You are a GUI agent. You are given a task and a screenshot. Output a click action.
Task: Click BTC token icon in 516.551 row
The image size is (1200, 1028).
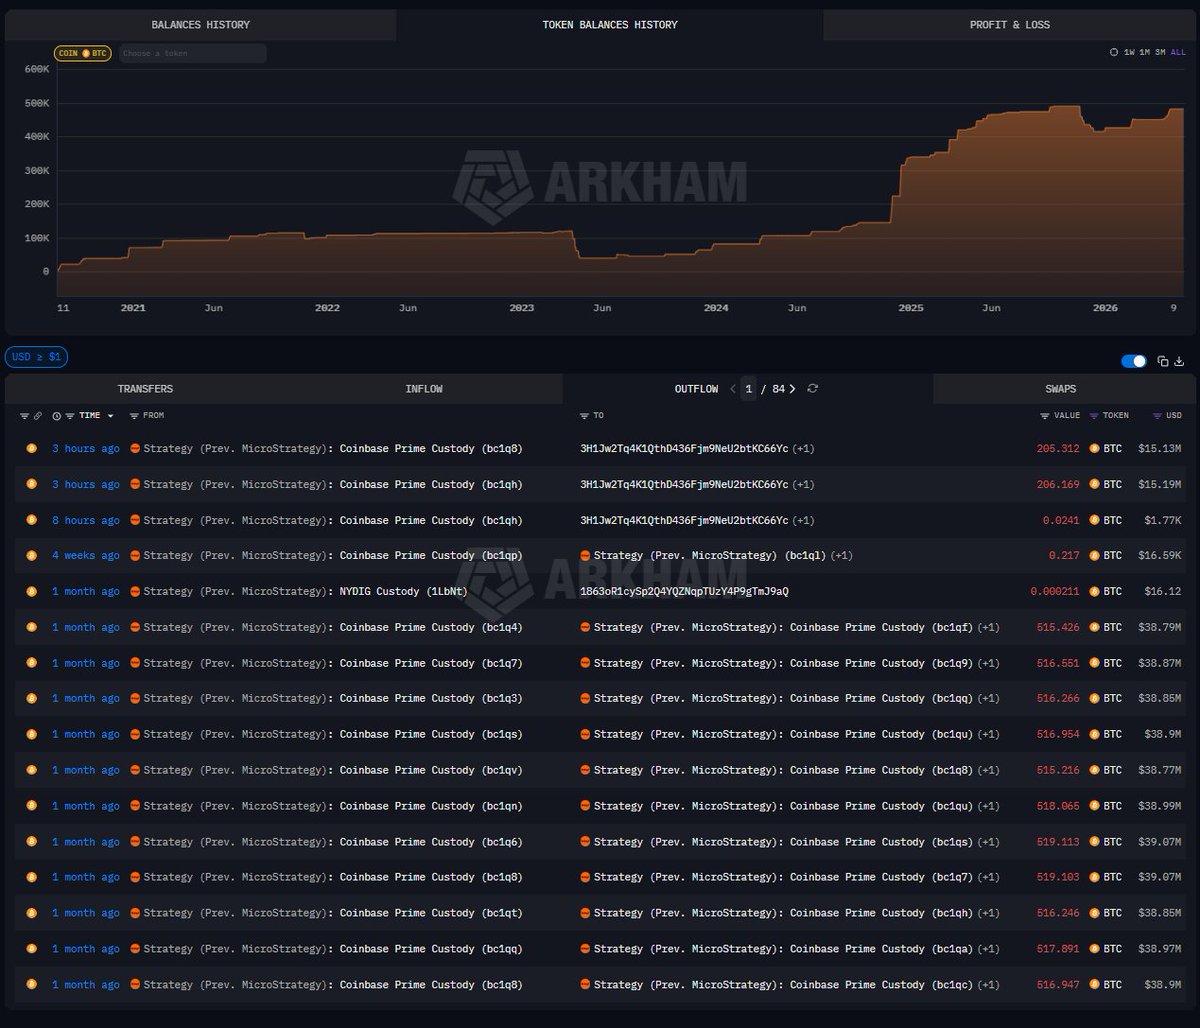(1094, 663)
